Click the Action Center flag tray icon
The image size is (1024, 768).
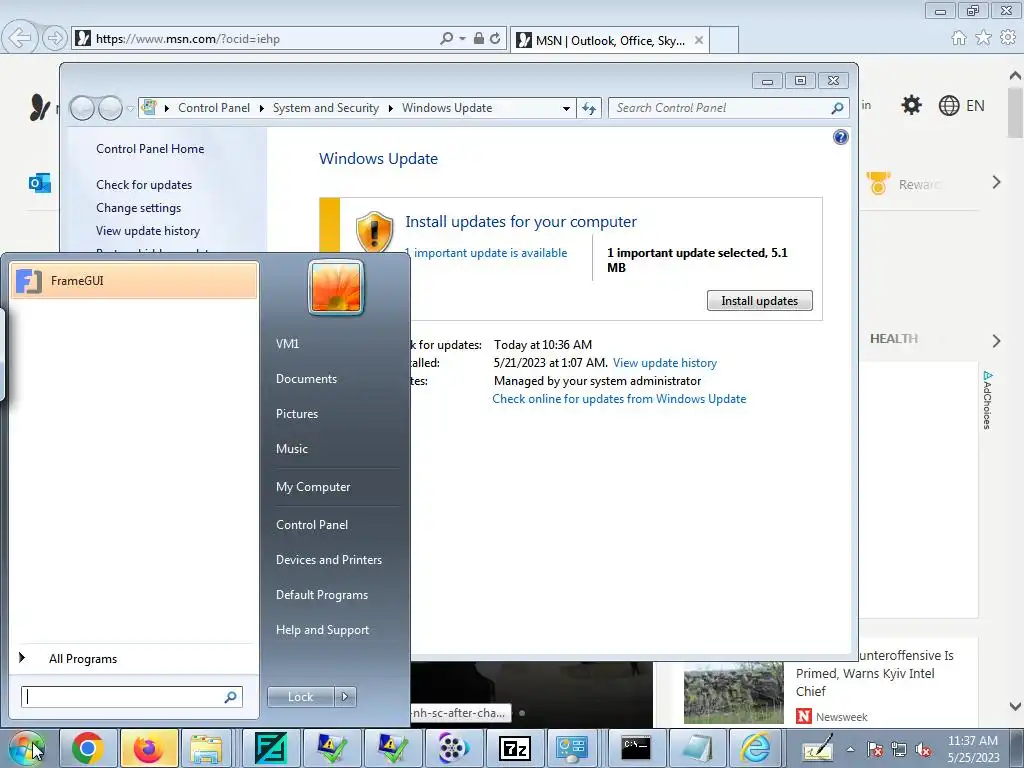point(875,750)
